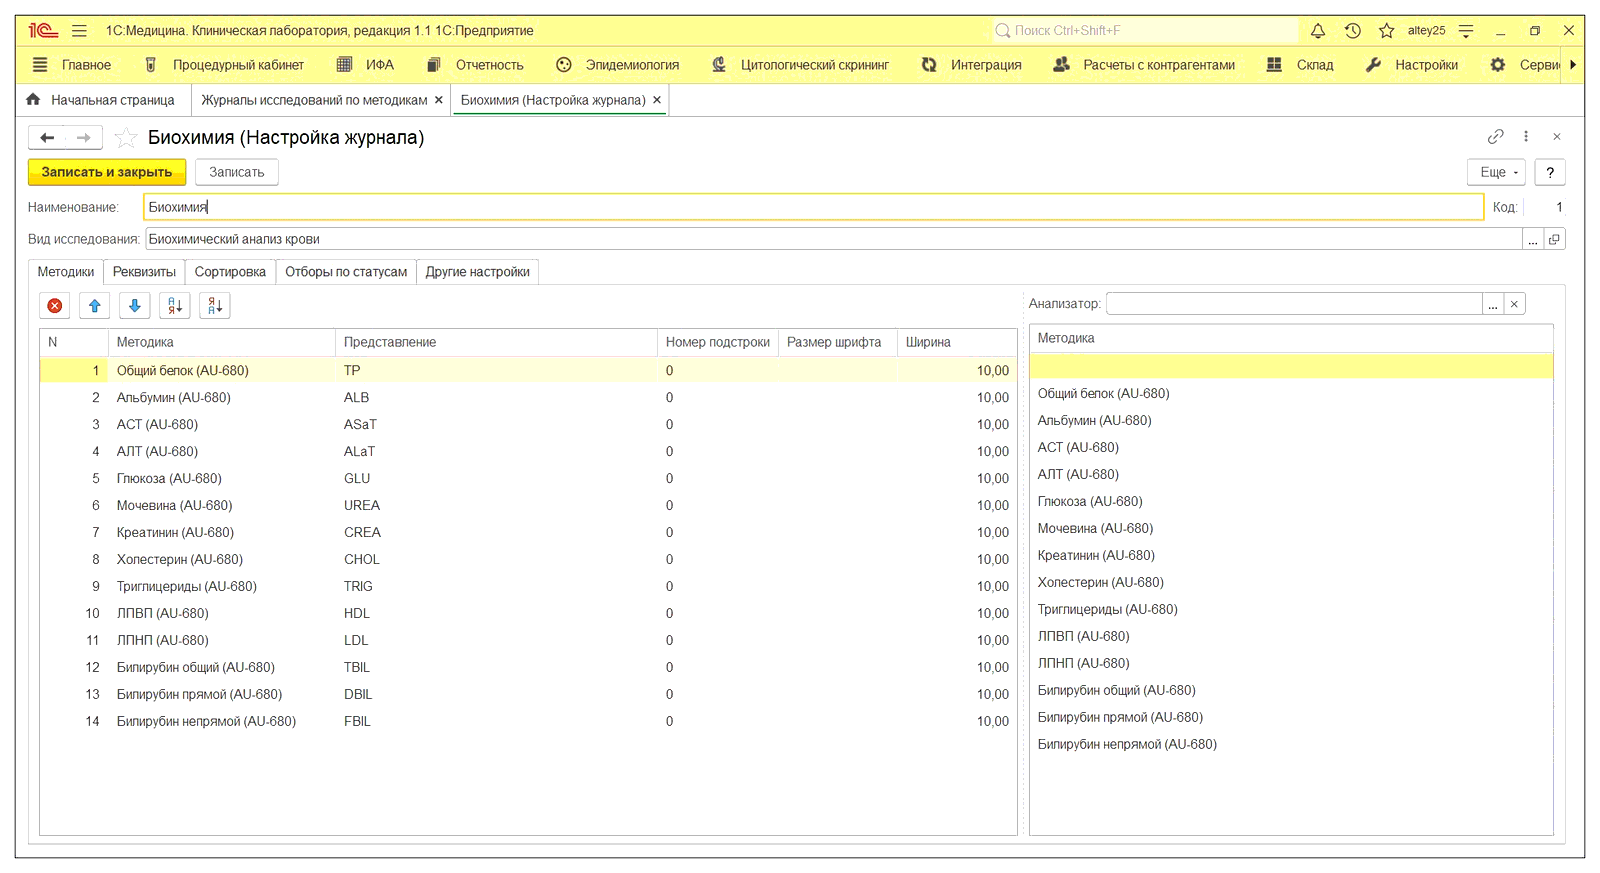Save with Записать и закрыть button
1600x873 pixels.
pyautogui.click(x=107, y=172)
